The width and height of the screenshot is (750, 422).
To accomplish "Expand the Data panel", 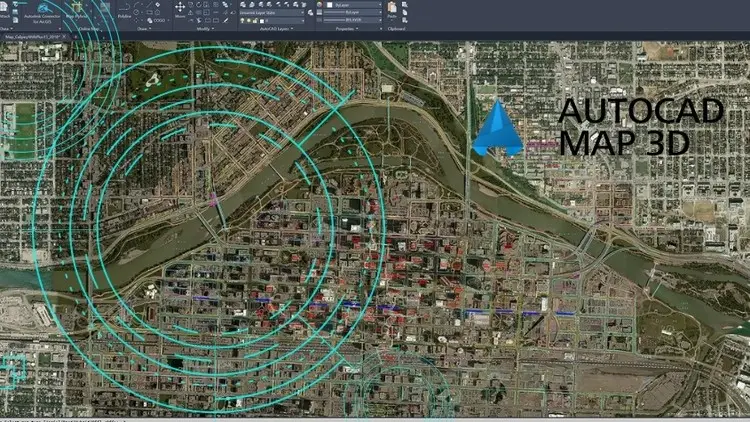I will click(6, 29).
